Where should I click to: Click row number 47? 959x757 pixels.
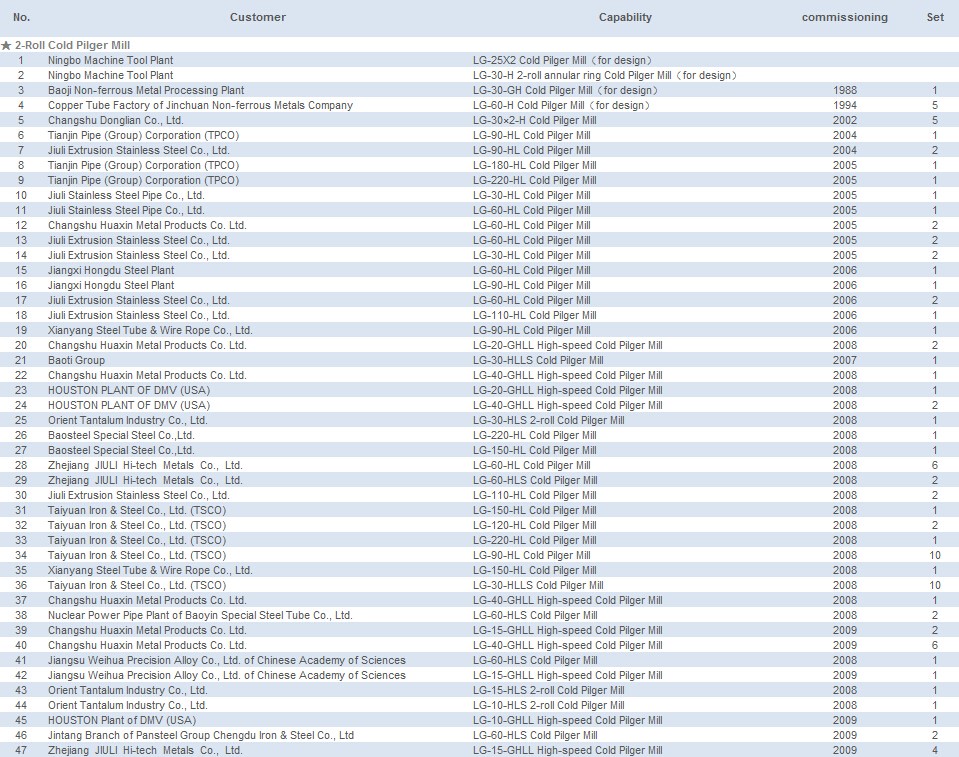point(21,750)
